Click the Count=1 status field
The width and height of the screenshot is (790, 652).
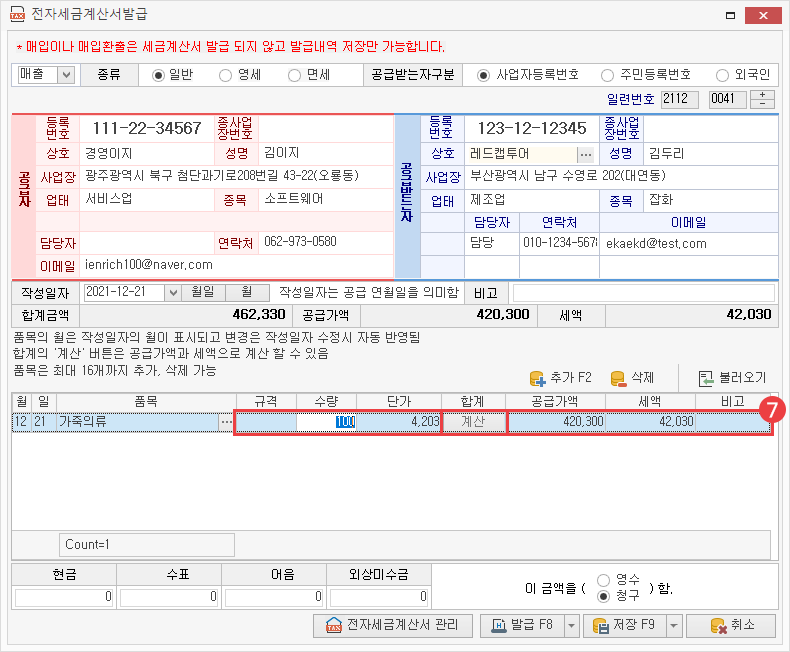(x=147, y=545)
